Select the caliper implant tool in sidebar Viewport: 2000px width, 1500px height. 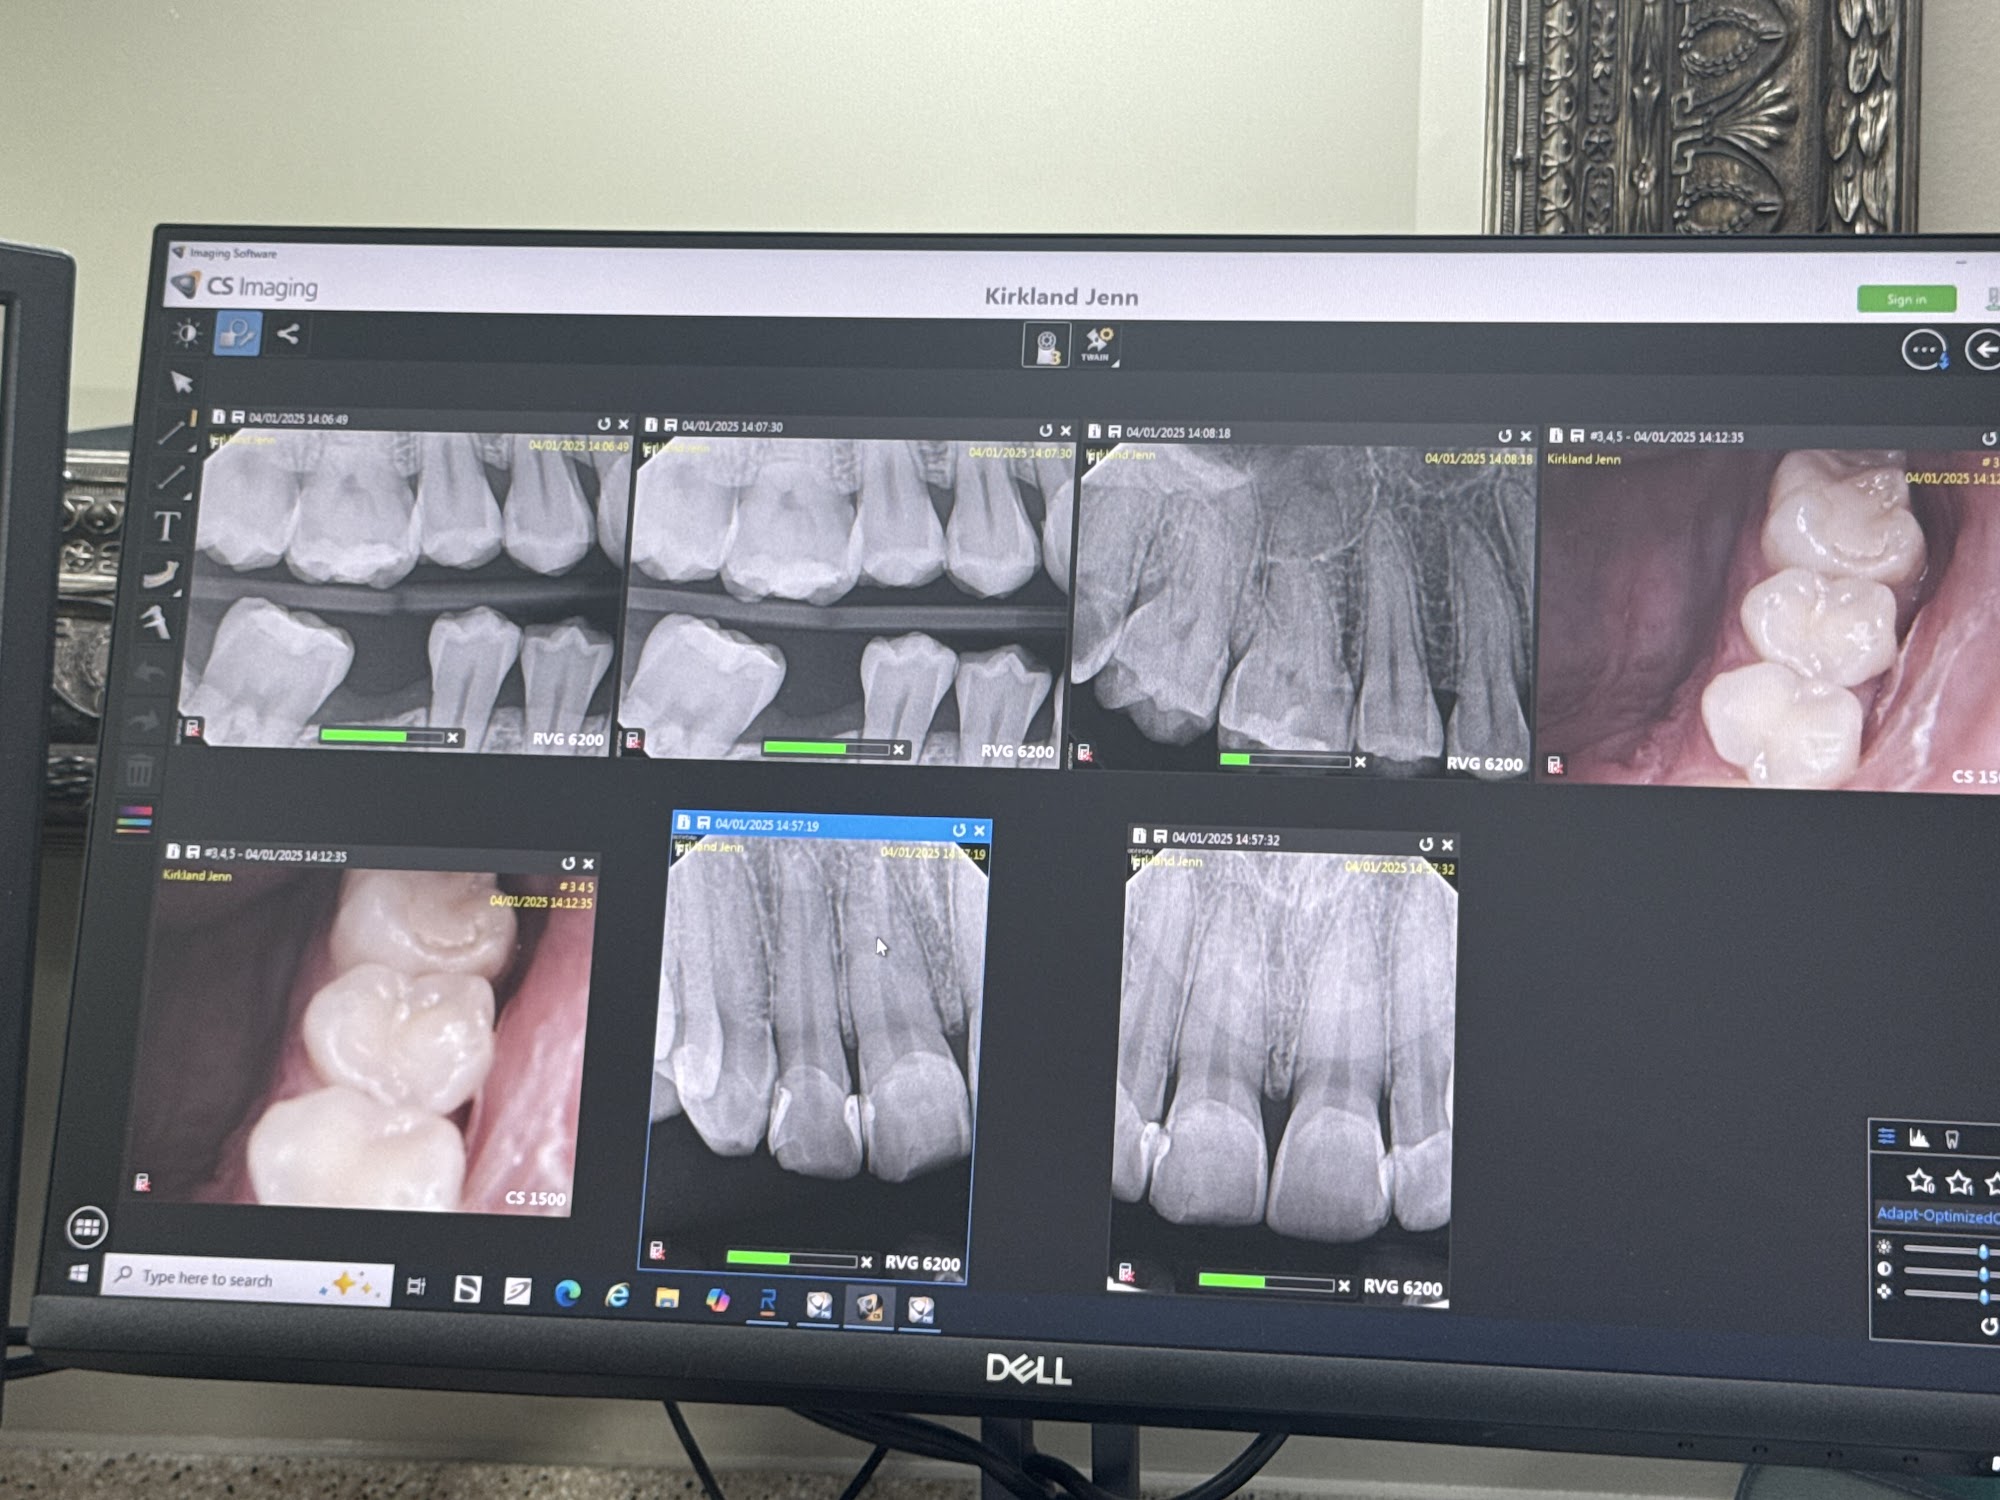tap(156, 623)
